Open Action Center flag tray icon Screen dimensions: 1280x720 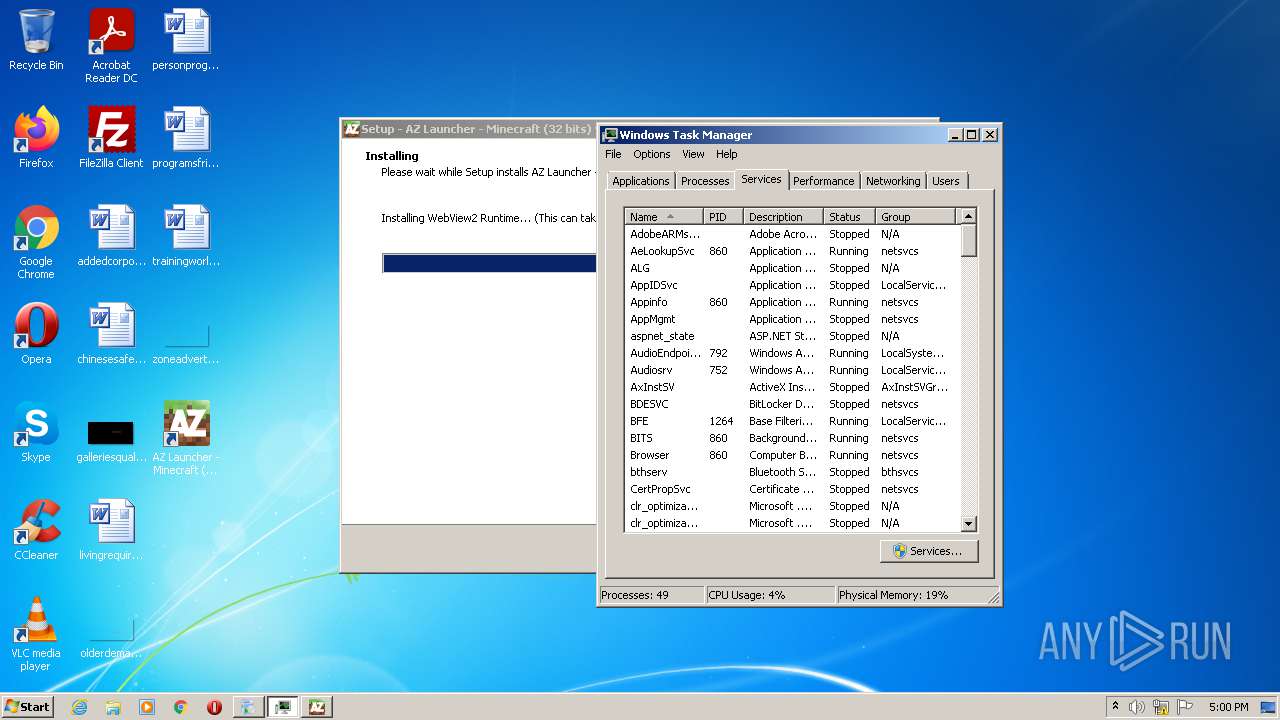(1185, 707)
